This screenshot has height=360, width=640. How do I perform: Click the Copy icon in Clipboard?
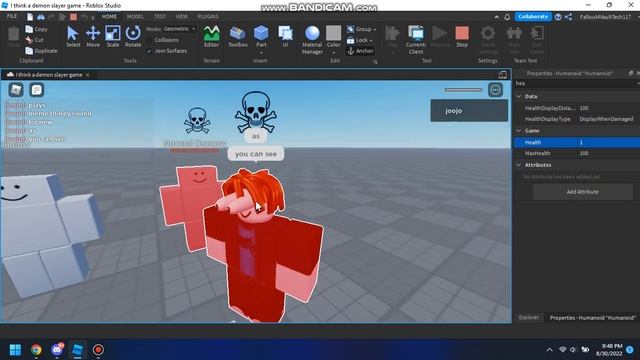[29, 29]
